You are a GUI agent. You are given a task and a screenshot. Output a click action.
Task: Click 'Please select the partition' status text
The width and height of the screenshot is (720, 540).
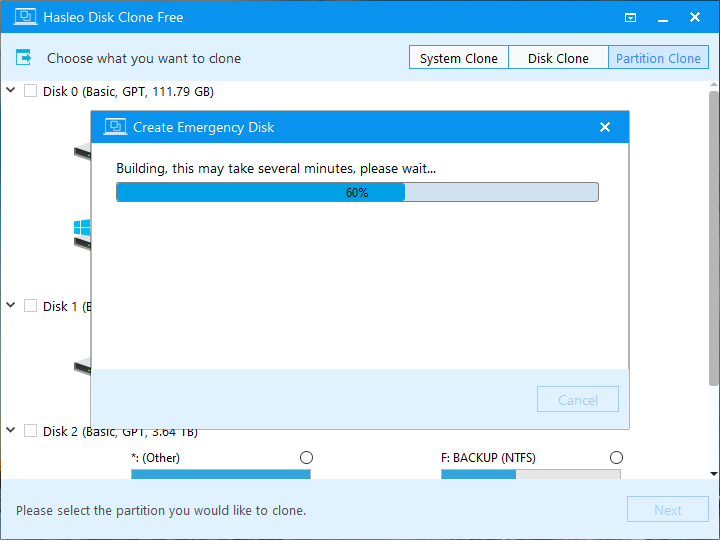click(x=161, y=510)
